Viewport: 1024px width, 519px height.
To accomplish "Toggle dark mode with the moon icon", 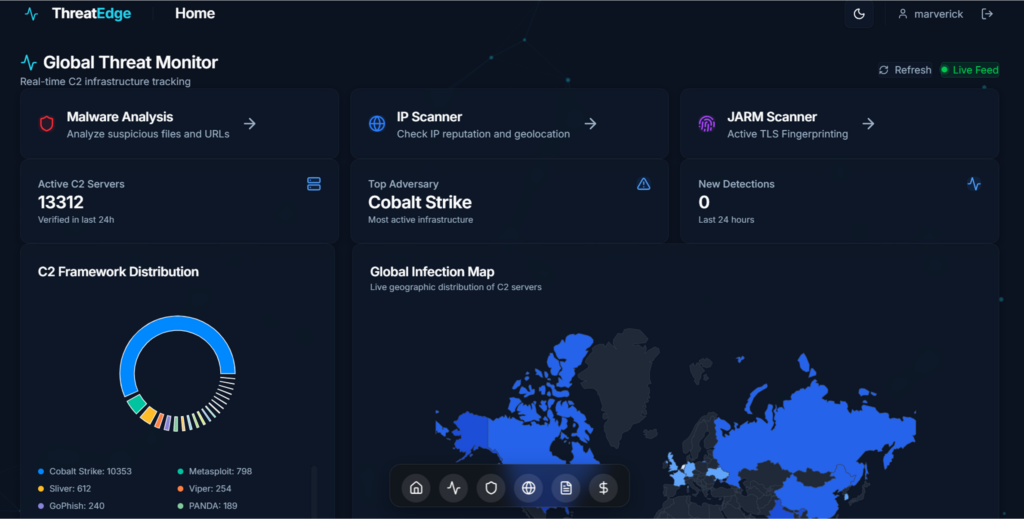I will 859,14.
